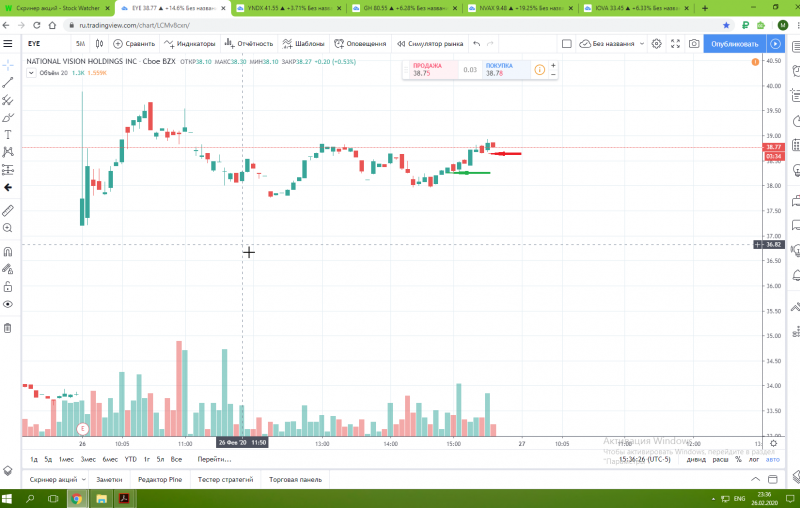Select the pitchfork tool
Screen dimensions: 800x508
8,100
